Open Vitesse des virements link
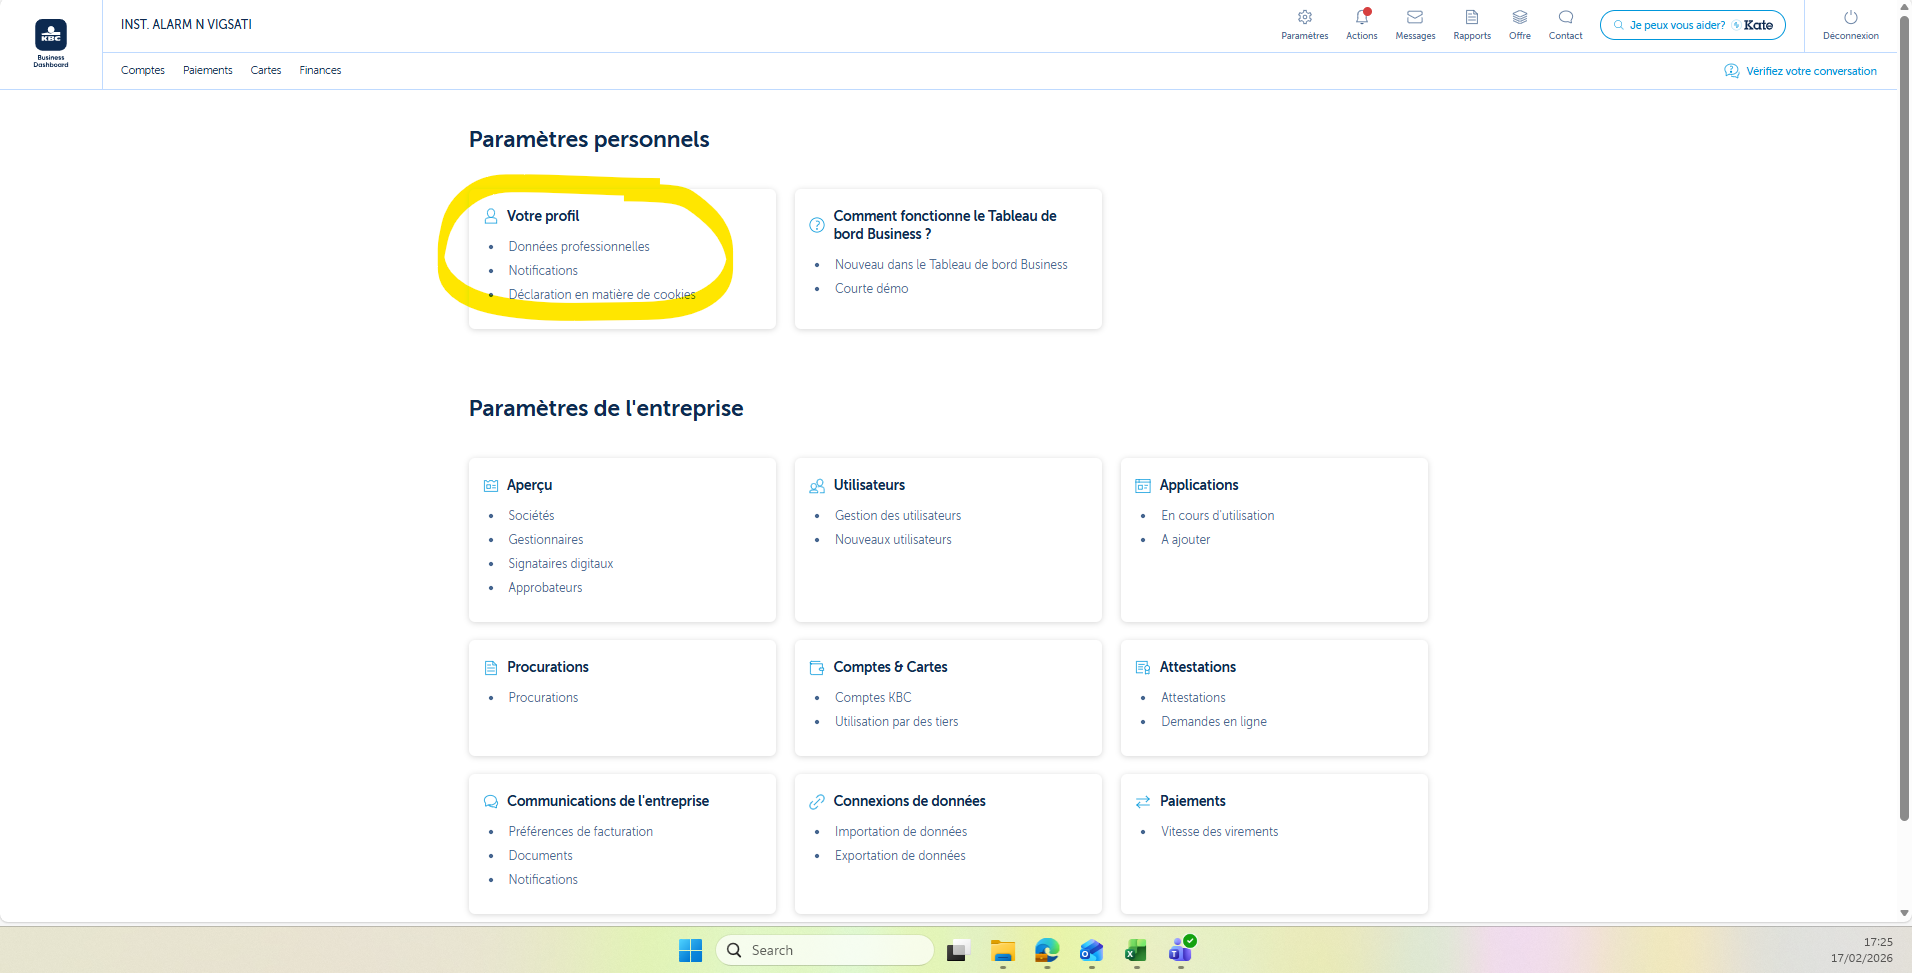The width and height of the screenshot is (1912, 973). pos(1219,832)
